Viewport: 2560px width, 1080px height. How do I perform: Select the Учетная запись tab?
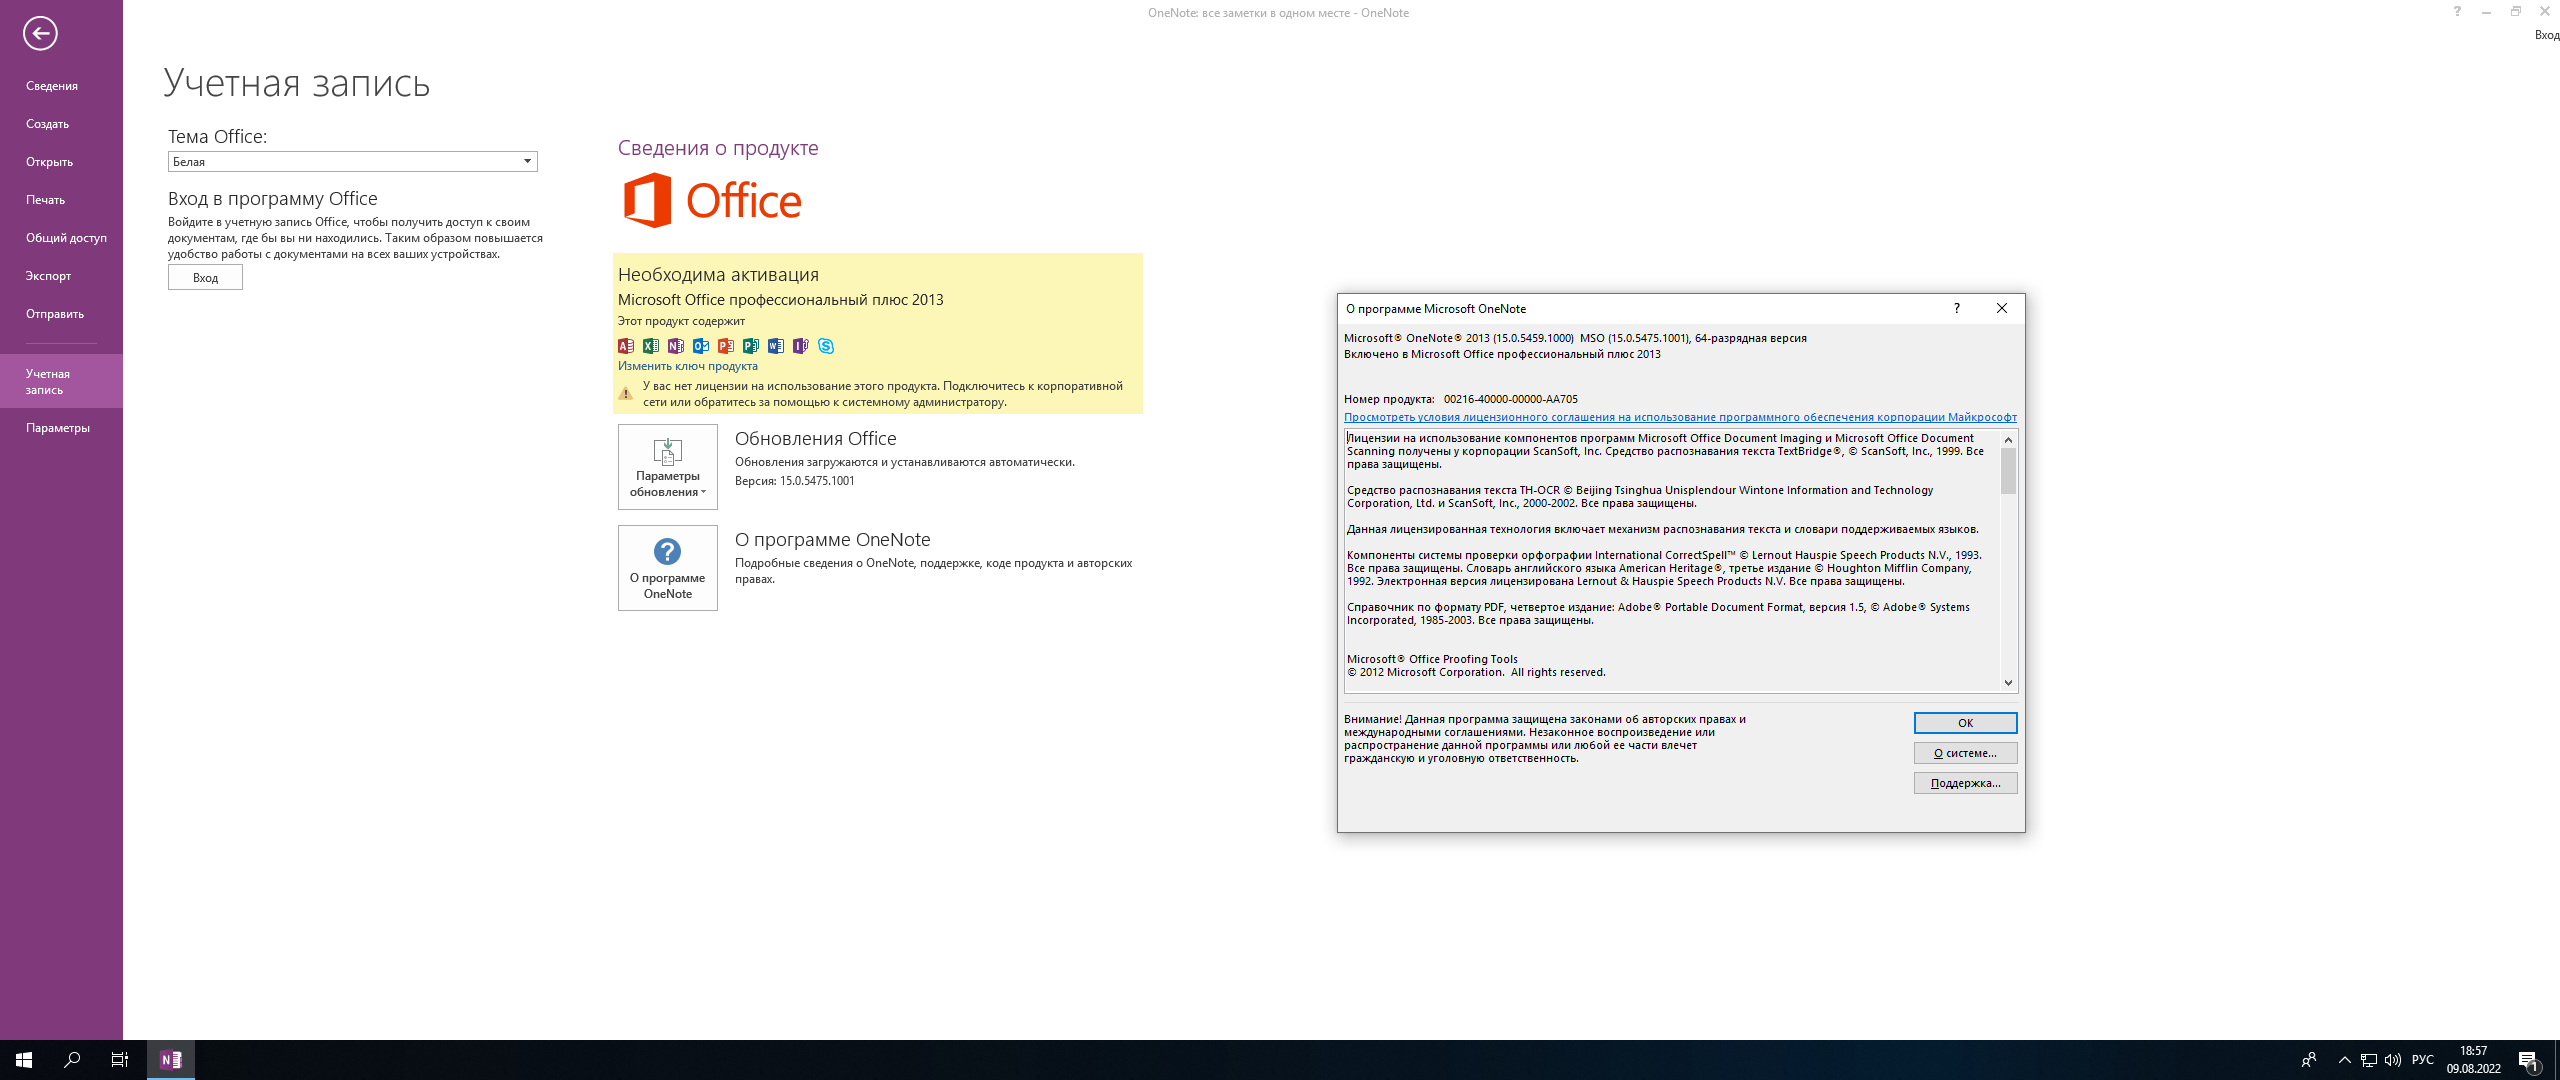tap(61, 381)
